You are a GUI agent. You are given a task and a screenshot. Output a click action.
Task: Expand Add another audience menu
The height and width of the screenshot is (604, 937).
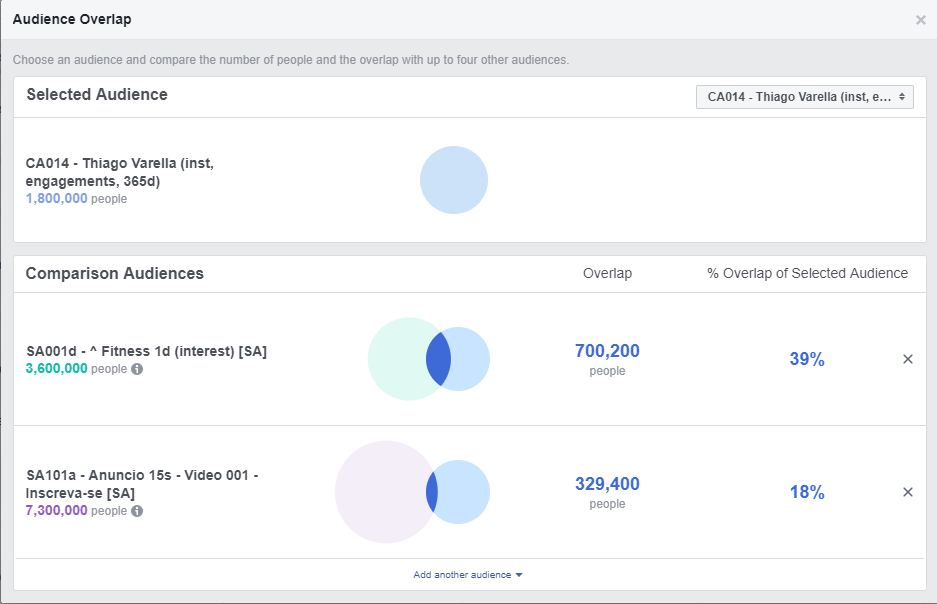tap(468, 575)
